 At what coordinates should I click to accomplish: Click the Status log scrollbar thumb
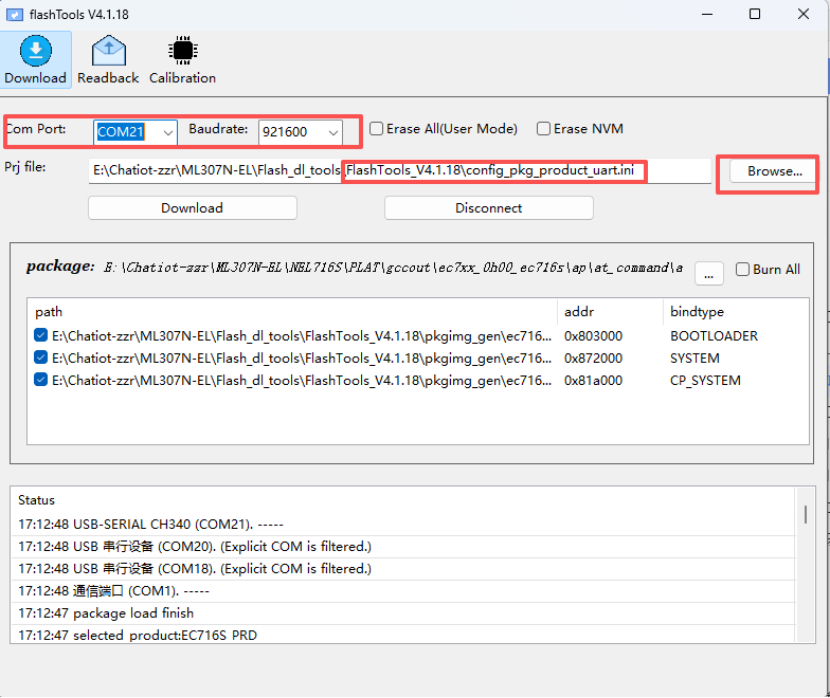pyautogui.click(x=805, y=514)
